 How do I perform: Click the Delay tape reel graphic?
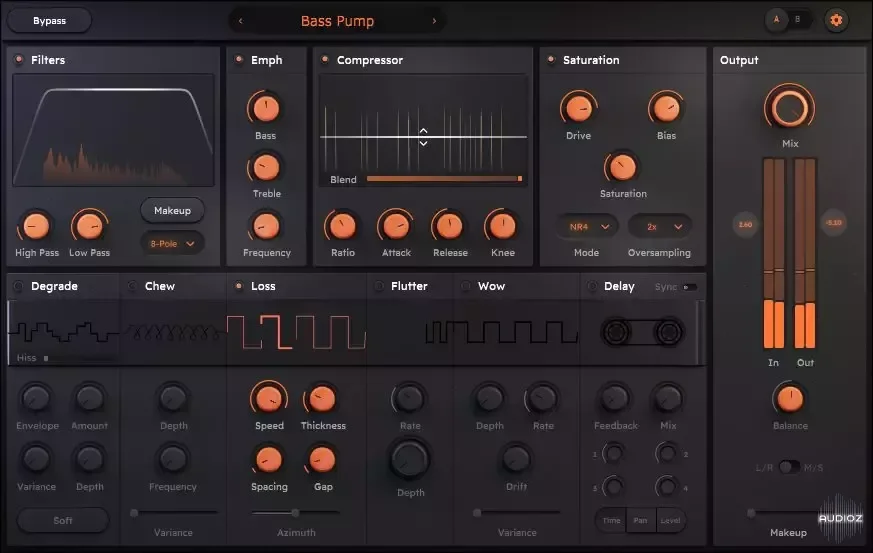tap(643, 332)
